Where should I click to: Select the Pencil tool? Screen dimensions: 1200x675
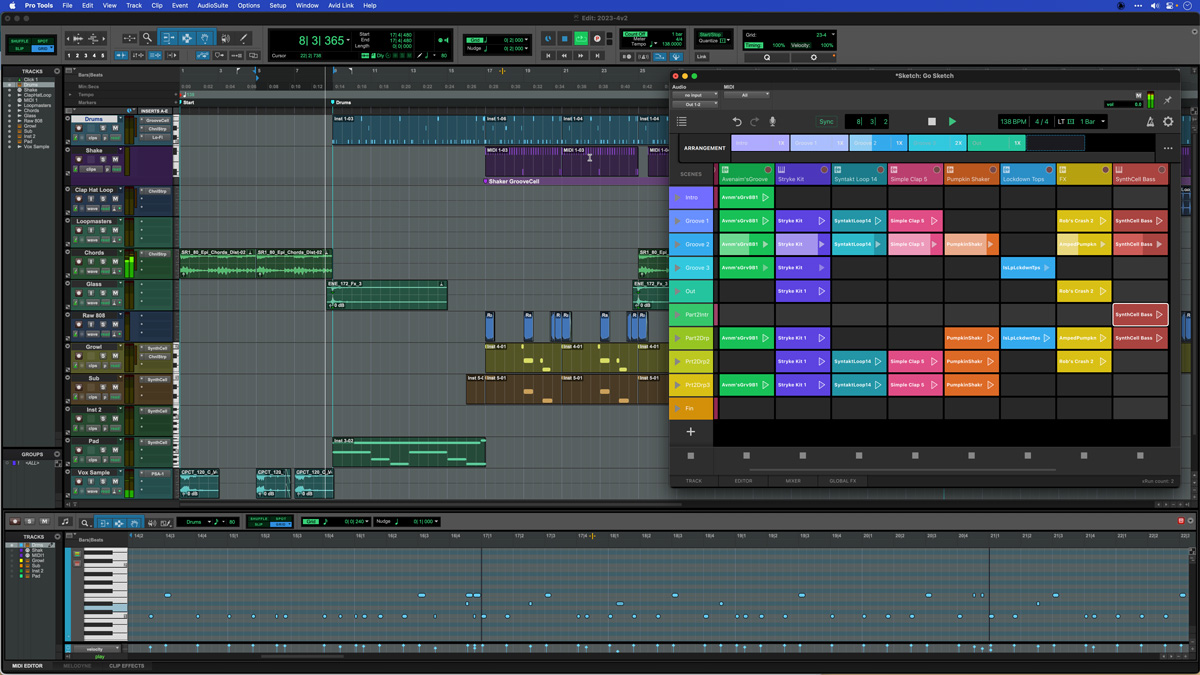pyautogui.click(x=243, y=37)
